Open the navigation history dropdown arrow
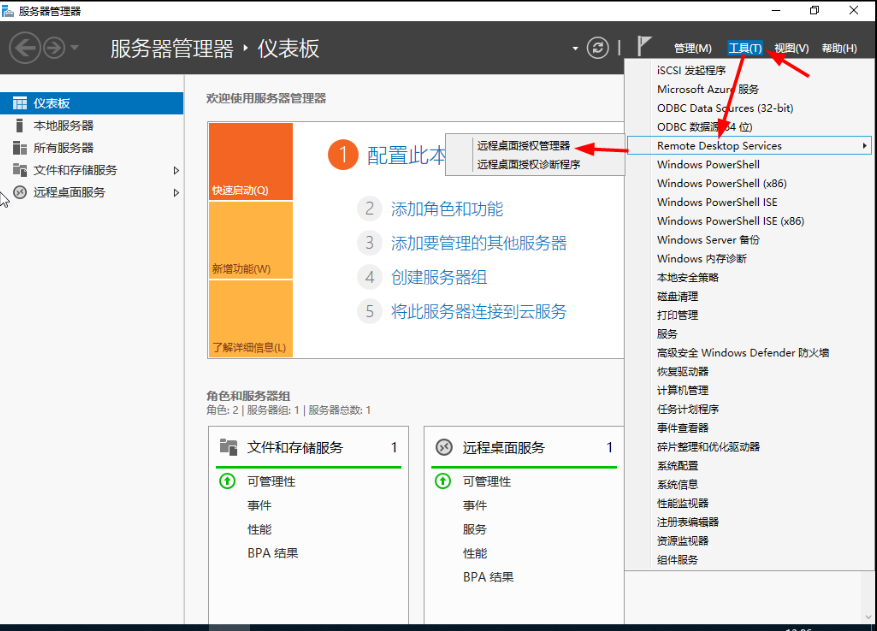877x631 pixels. [x=74, y=48]
